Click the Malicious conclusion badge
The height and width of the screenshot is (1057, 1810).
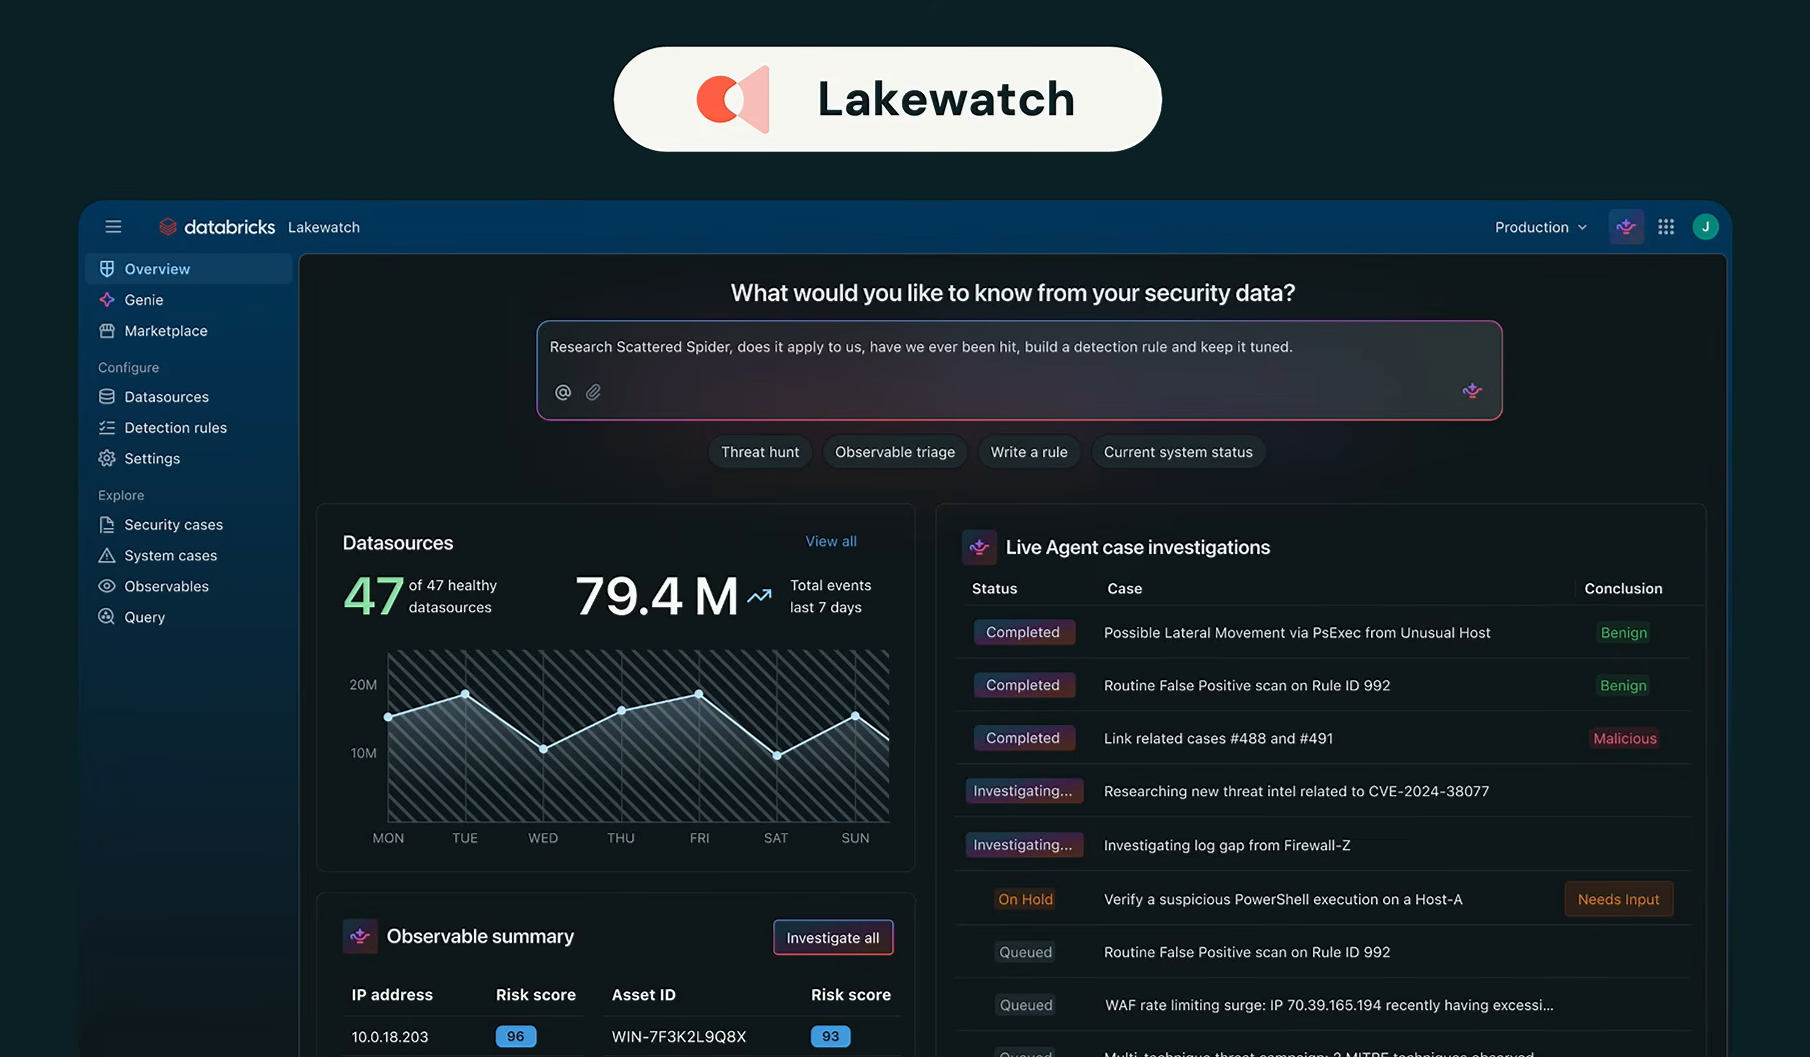(1625, 738)
